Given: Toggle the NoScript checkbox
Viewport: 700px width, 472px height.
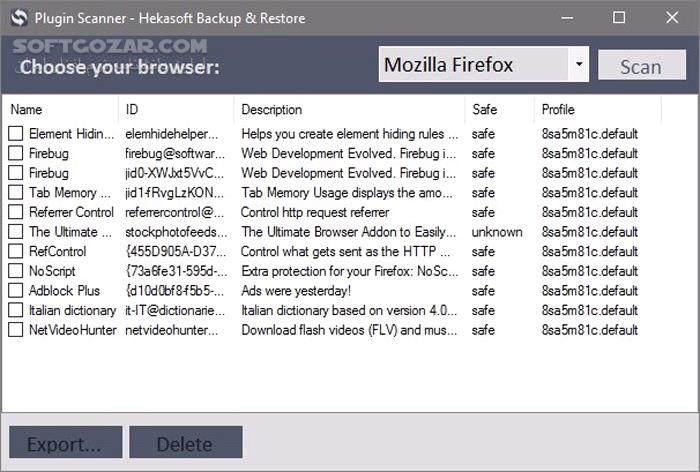Looking at the screenshot, I should coord(16,271).
